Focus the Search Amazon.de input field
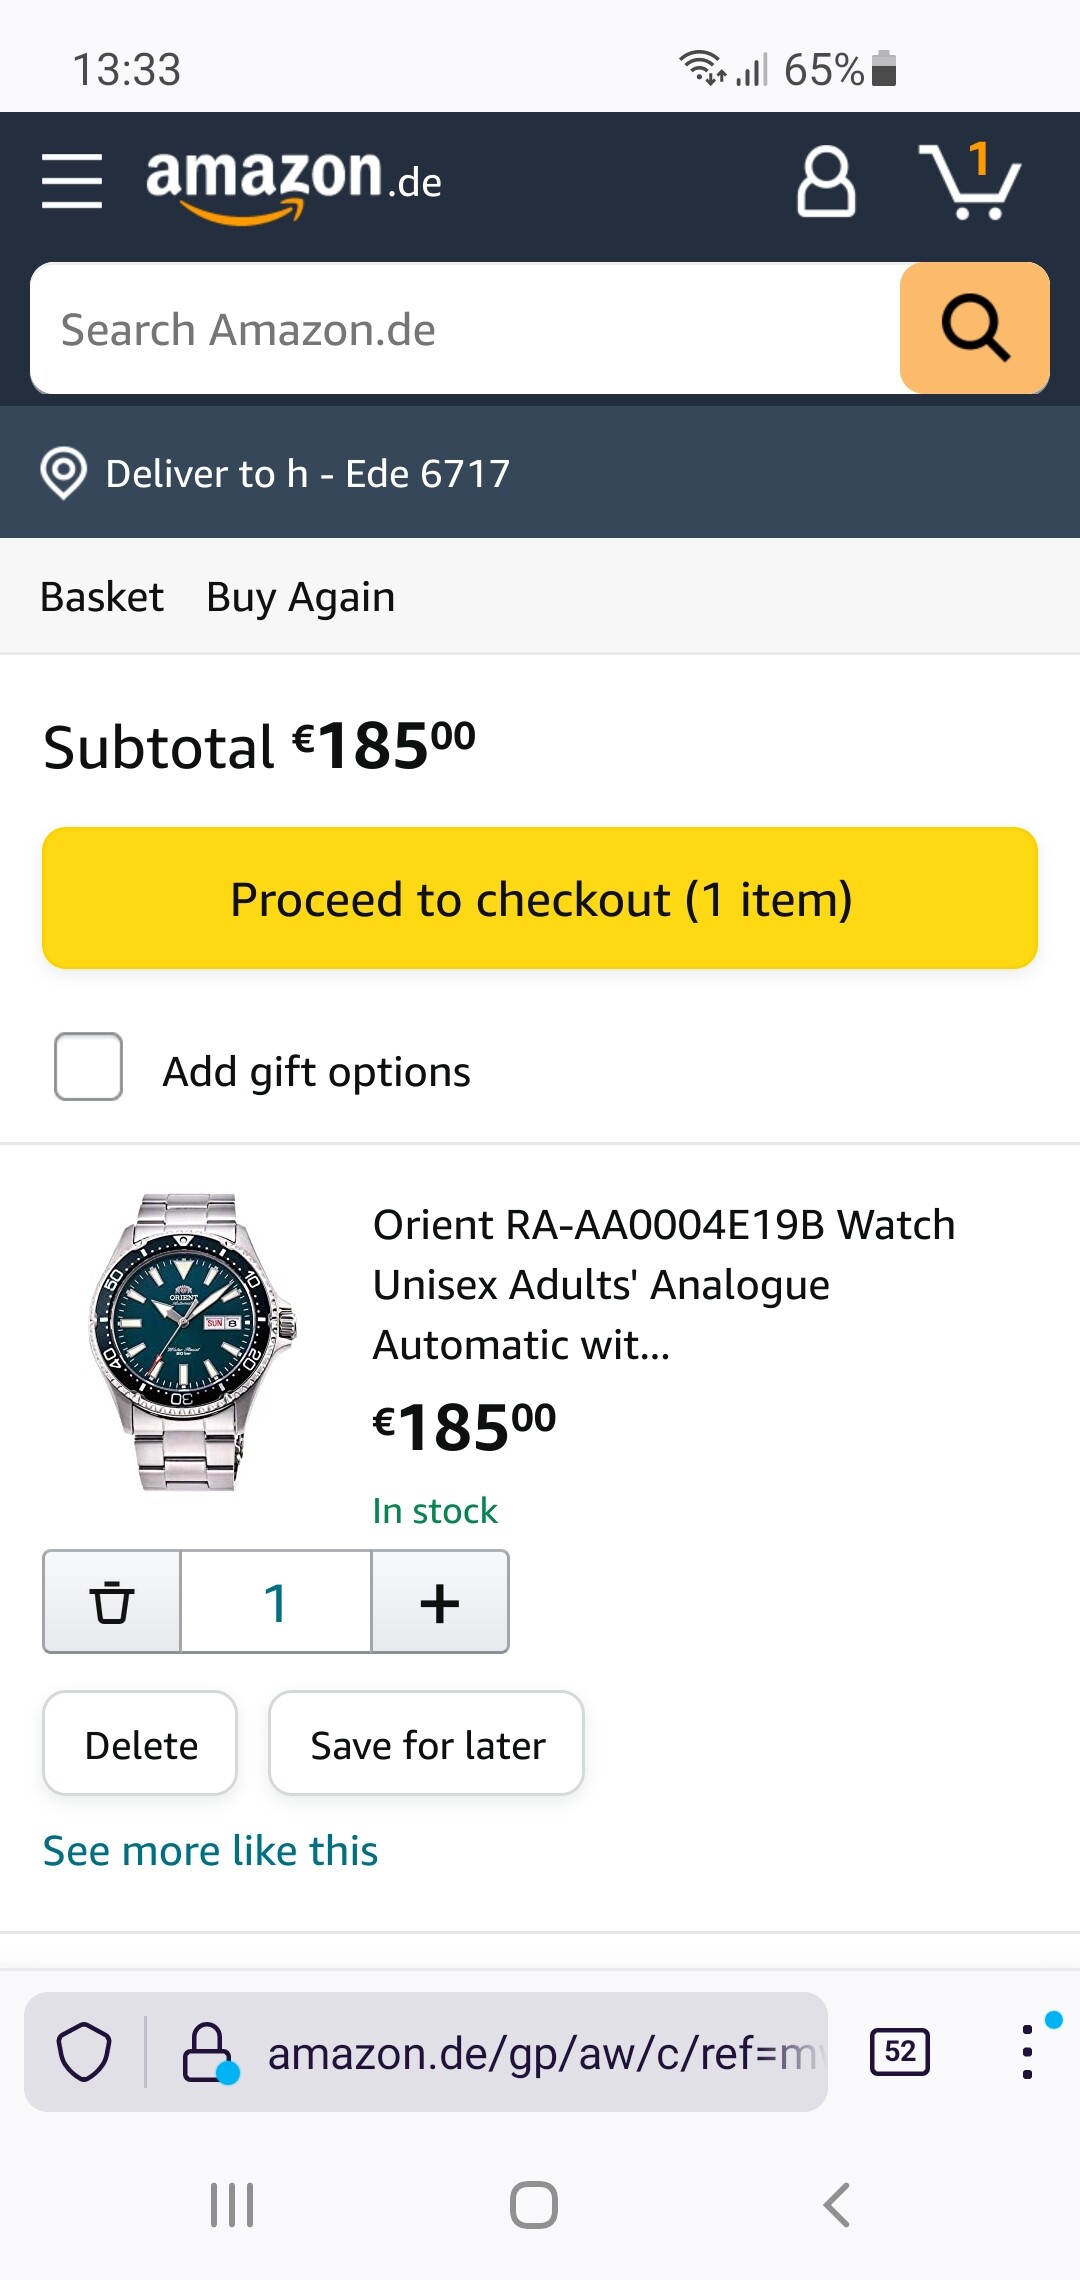 click(x=465, y=329)
